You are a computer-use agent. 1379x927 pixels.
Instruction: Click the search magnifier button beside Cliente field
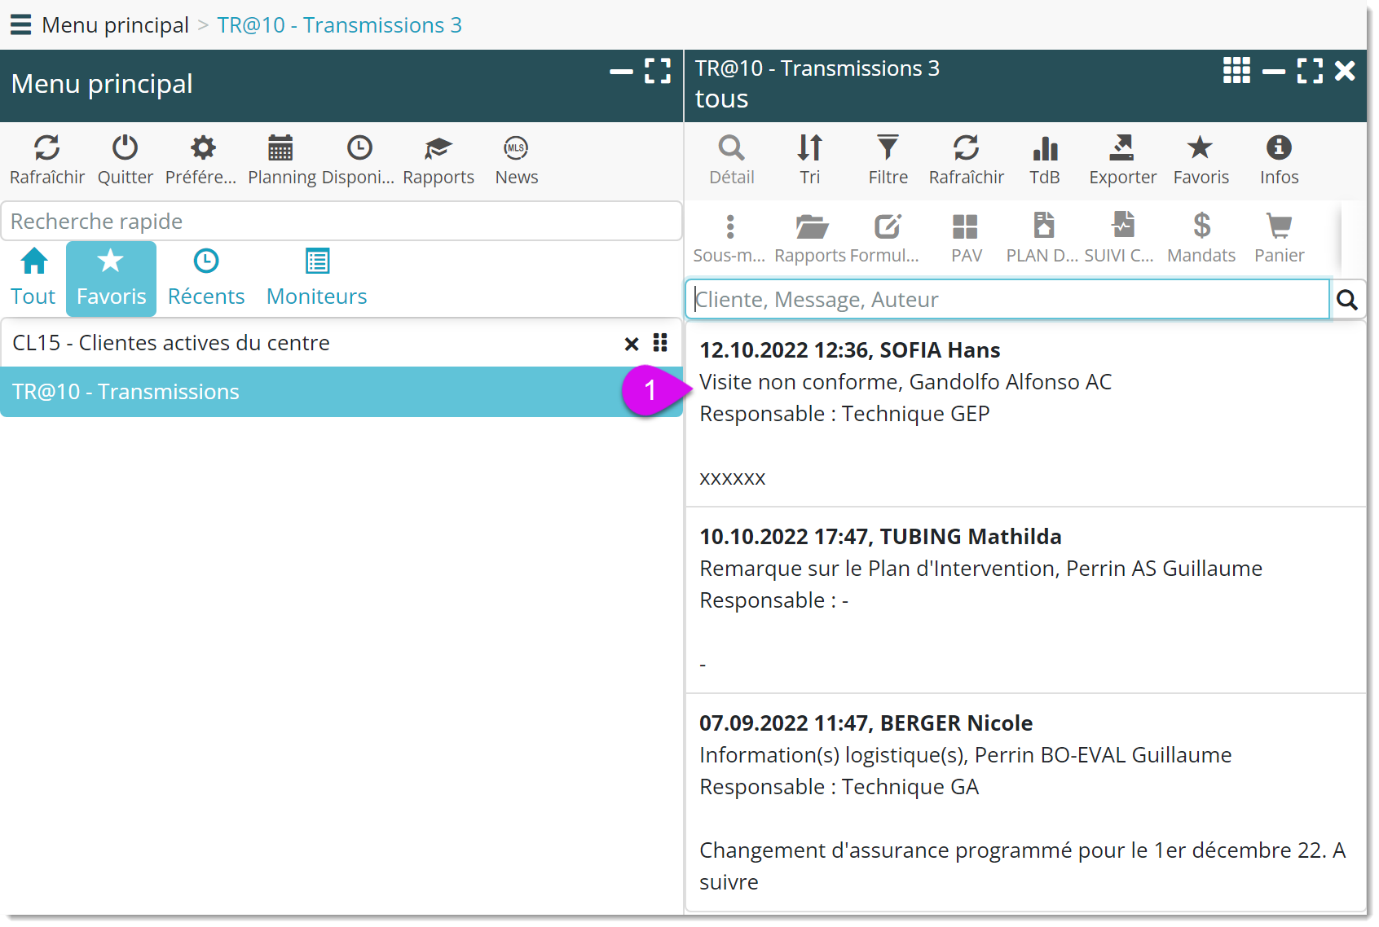coord(1347,300)
